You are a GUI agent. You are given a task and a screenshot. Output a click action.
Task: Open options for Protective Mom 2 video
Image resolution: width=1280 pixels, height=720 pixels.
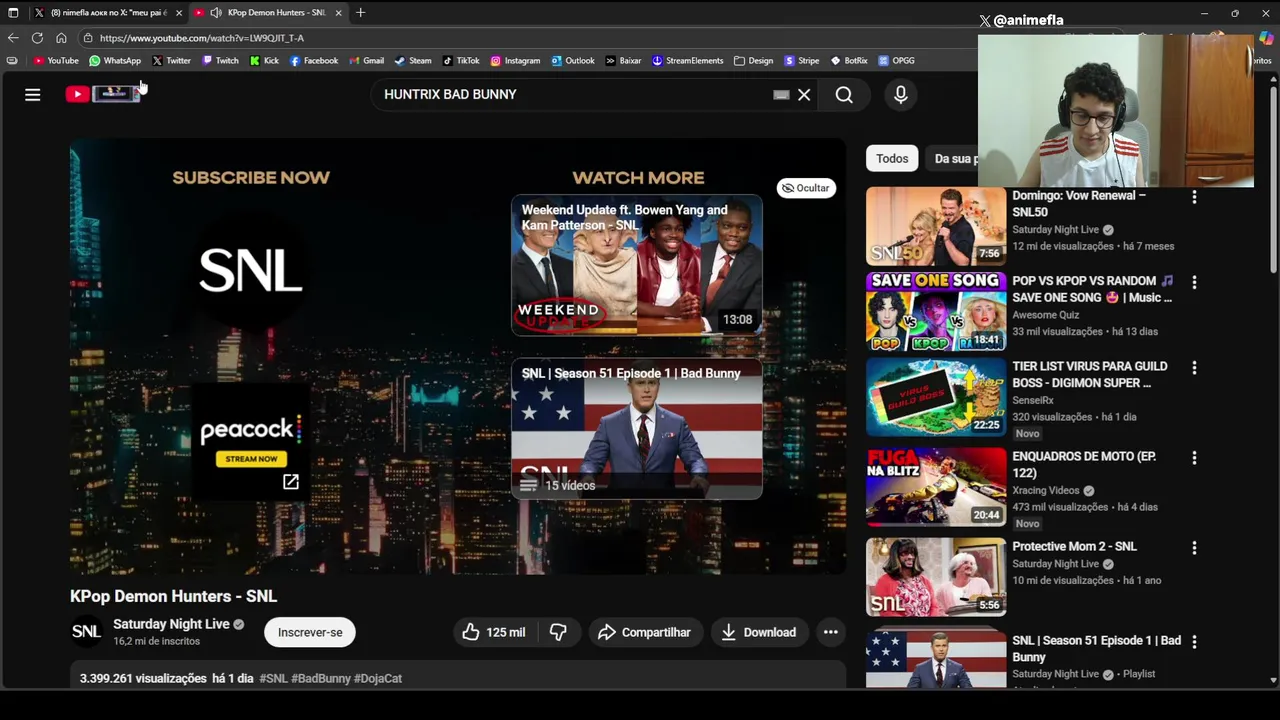coord(1194,548)
